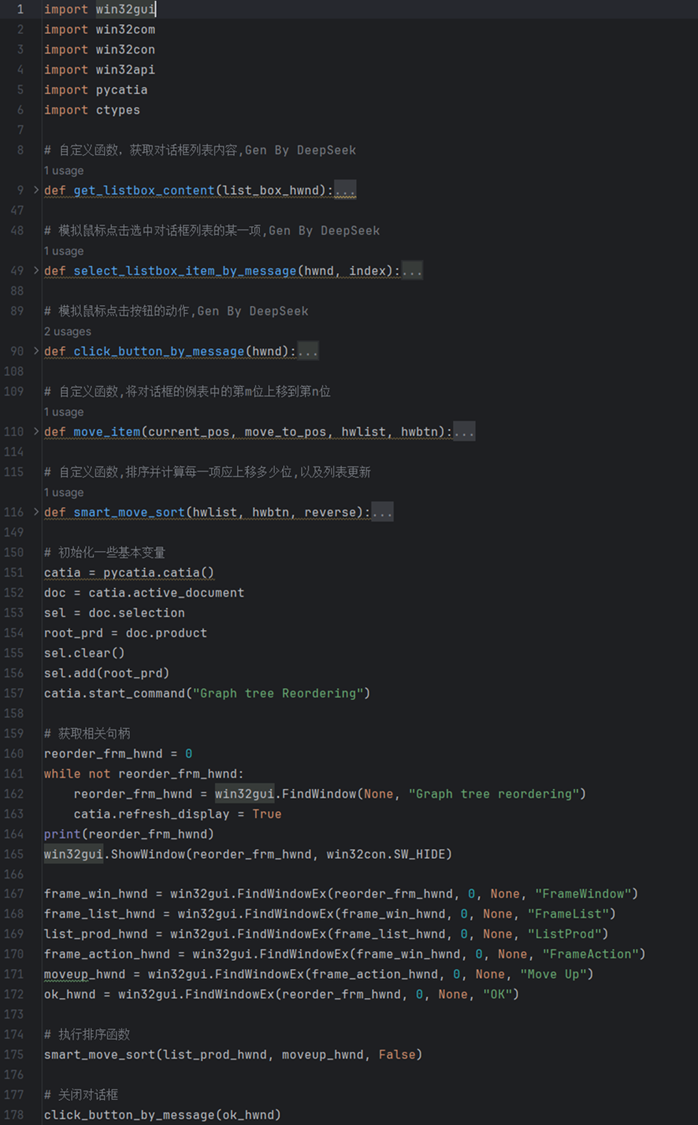The image size is (698, 1125).
Task: Open the '1 usage' hint above get_listbox_content
Action: tap(64, 171)
